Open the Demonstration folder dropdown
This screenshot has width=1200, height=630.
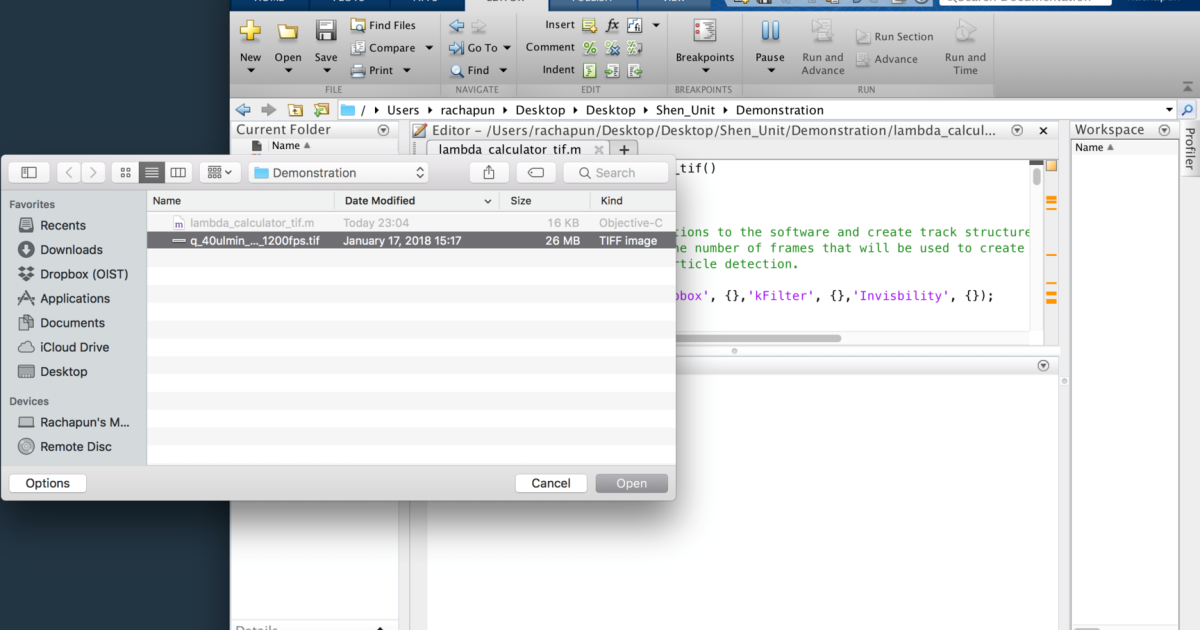[338, 171]
